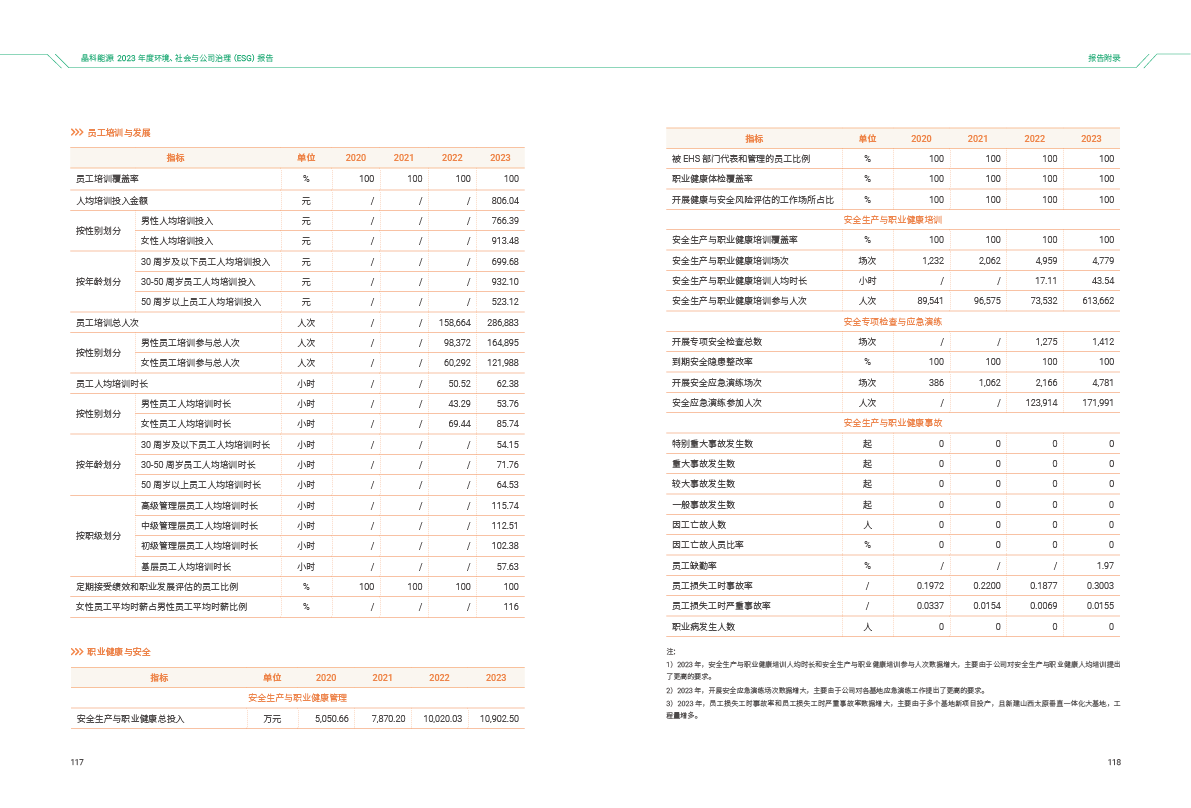
Task: Click the 0.3003 lost-time incident rate cell
Action: coord(1100,586)
